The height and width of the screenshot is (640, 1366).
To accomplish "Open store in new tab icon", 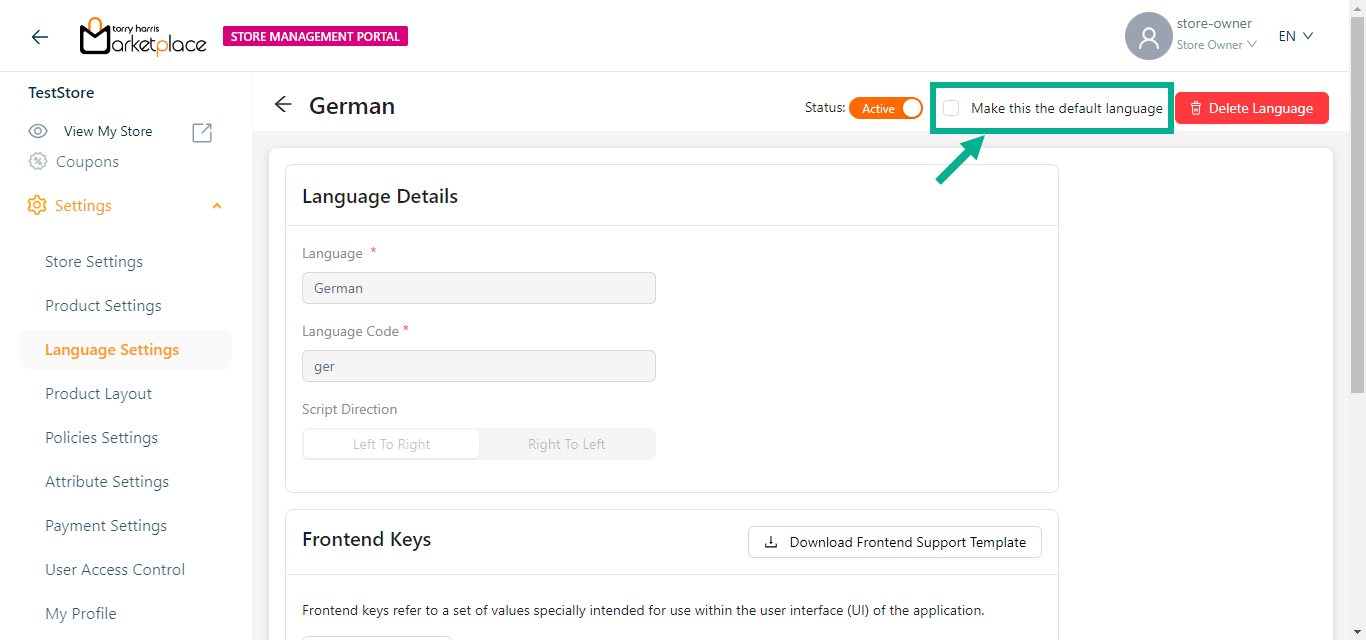I will (x=202, y=132).
